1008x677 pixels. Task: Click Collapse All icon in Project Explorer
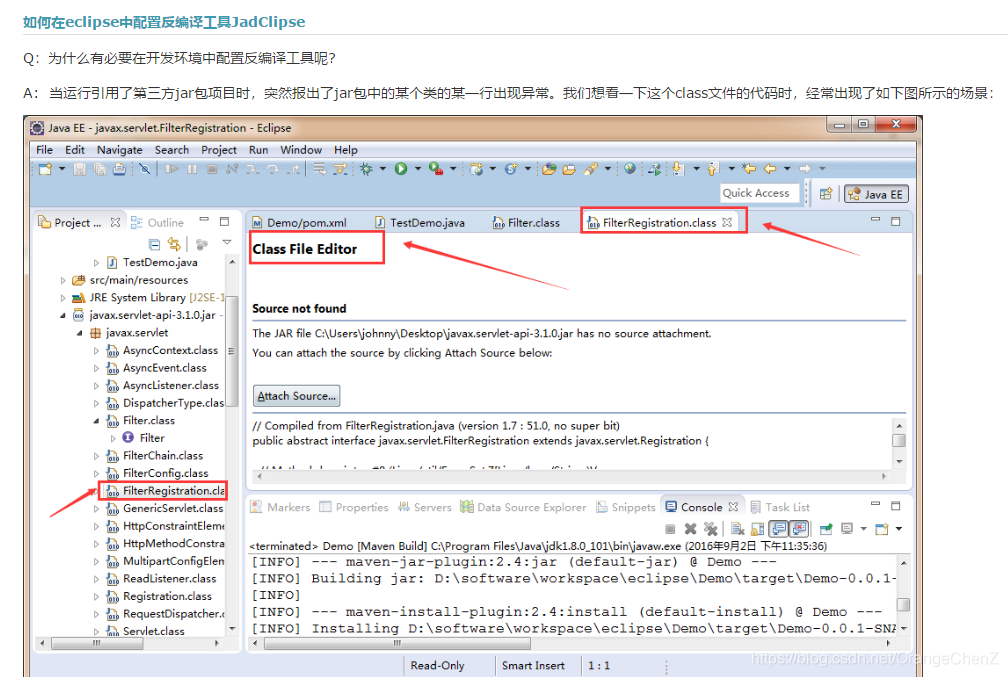click(154, 244)
